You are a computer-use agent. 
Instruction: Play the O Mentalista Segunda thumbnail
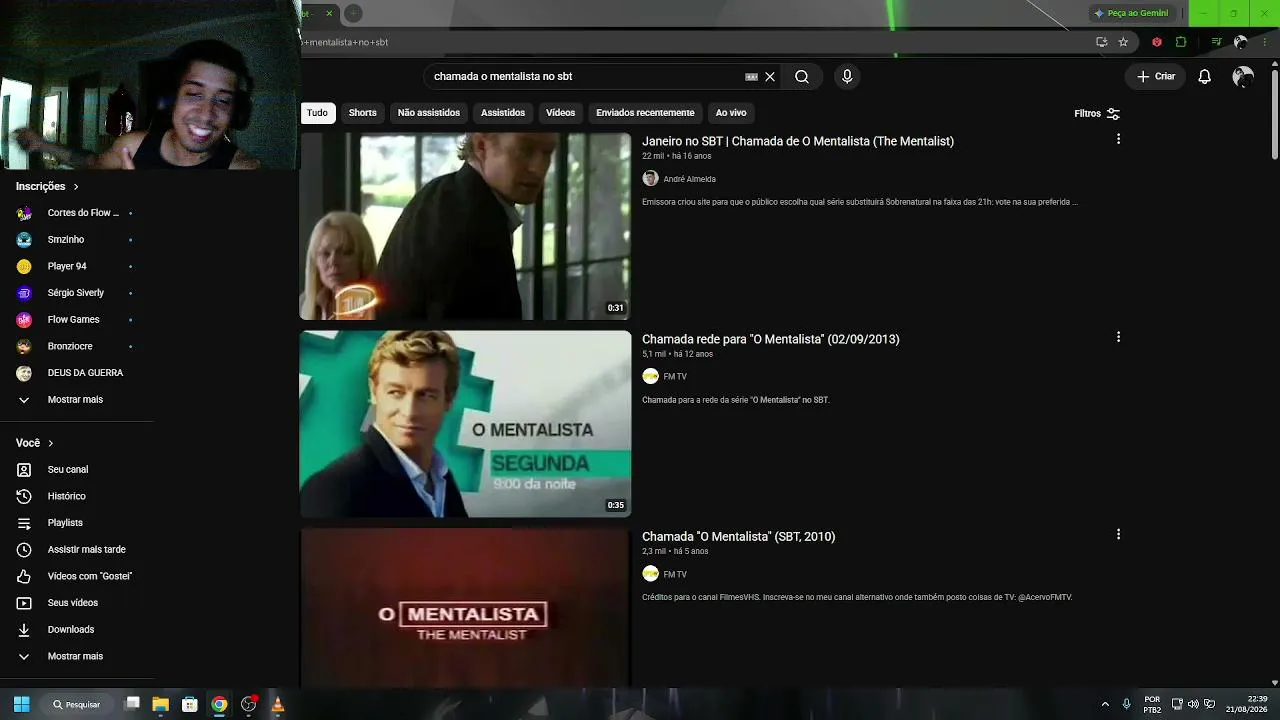click(466, 424)
